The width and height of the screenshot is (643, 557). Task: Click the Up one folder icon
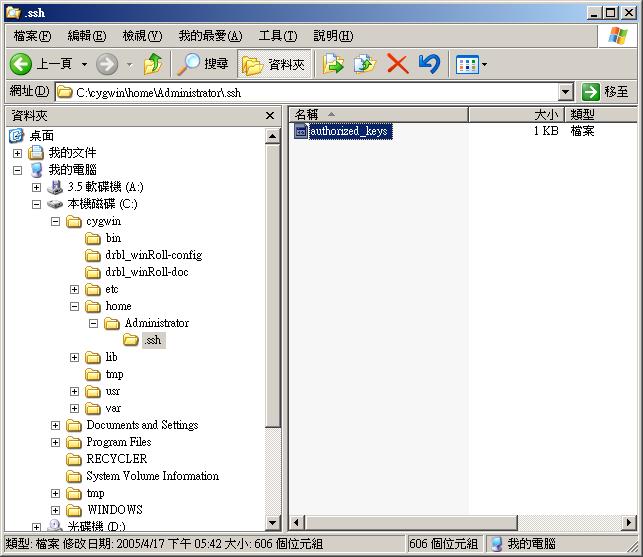click(x=152, y=64)
